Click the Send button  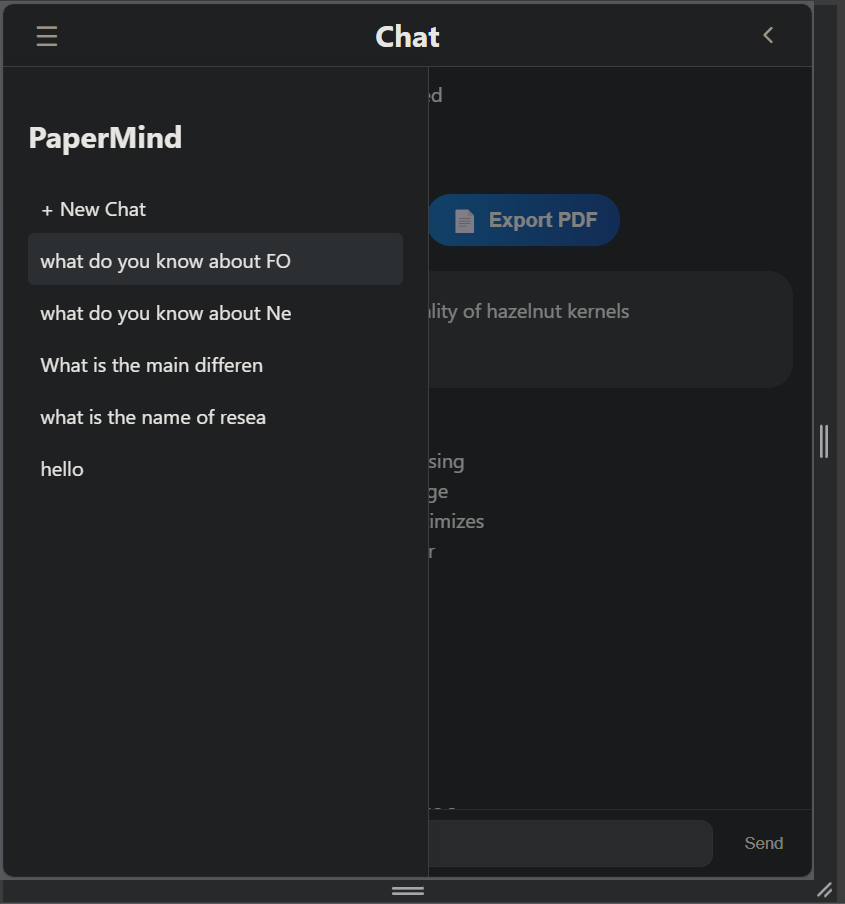coord(763,843)
